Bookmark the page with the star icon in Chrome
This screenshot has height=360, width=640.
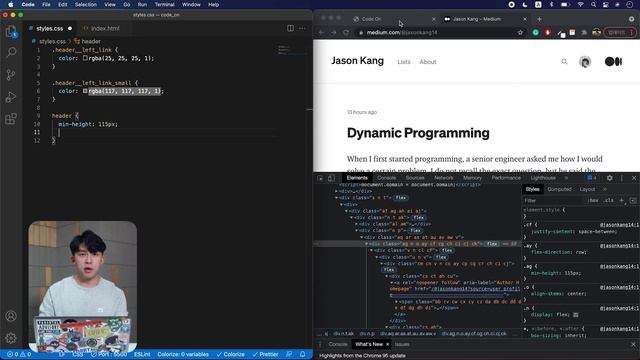(x=520, y=32)
